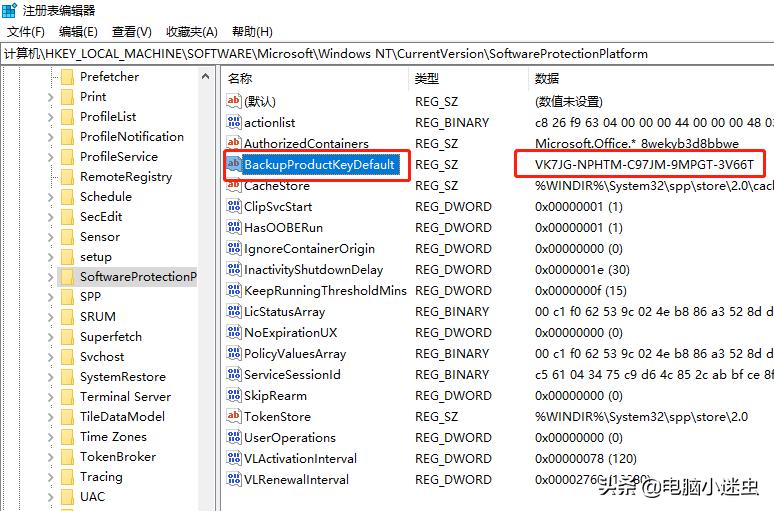Click the TokenStore string value icon
The width and height of the screenshot is (774, 511).
click(x=233, y=416)
